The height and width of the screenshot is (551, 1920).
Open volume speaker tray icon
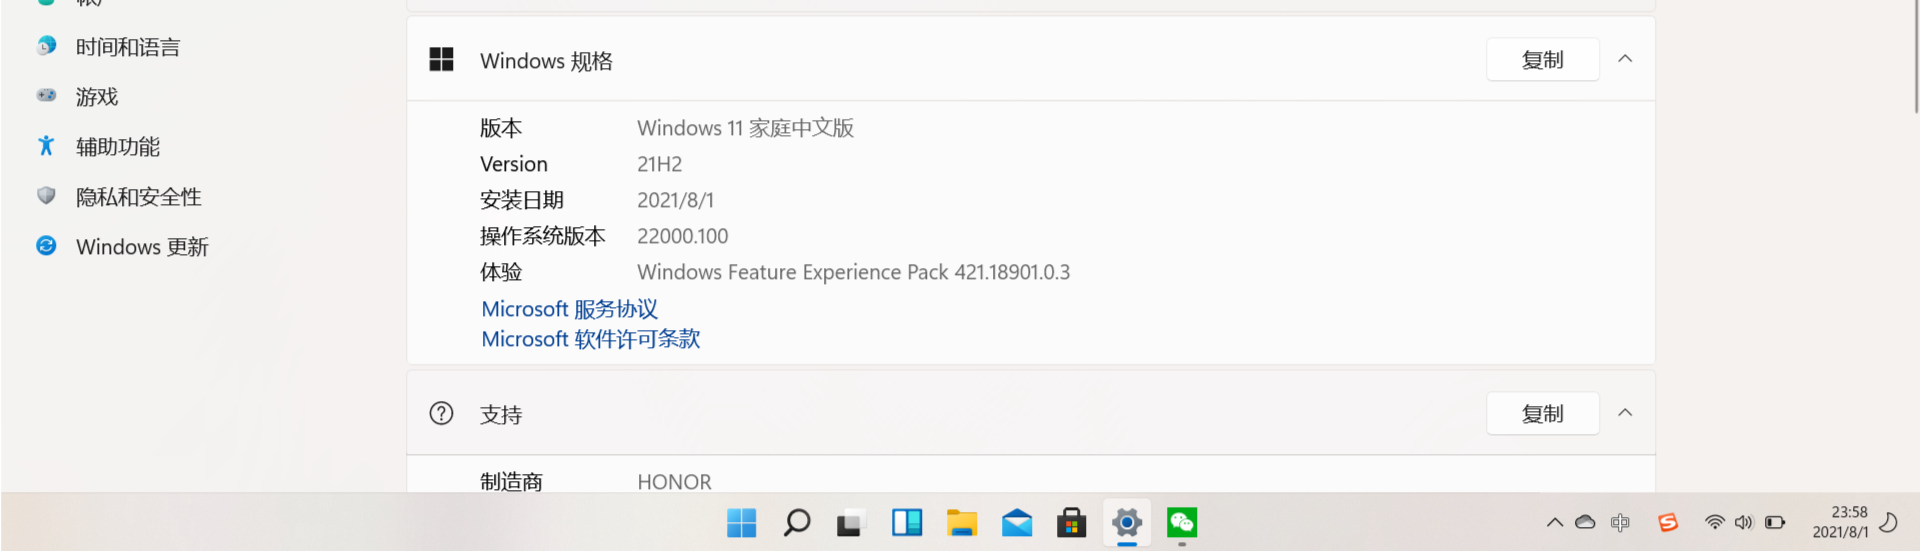click(x=1744, y=523)
